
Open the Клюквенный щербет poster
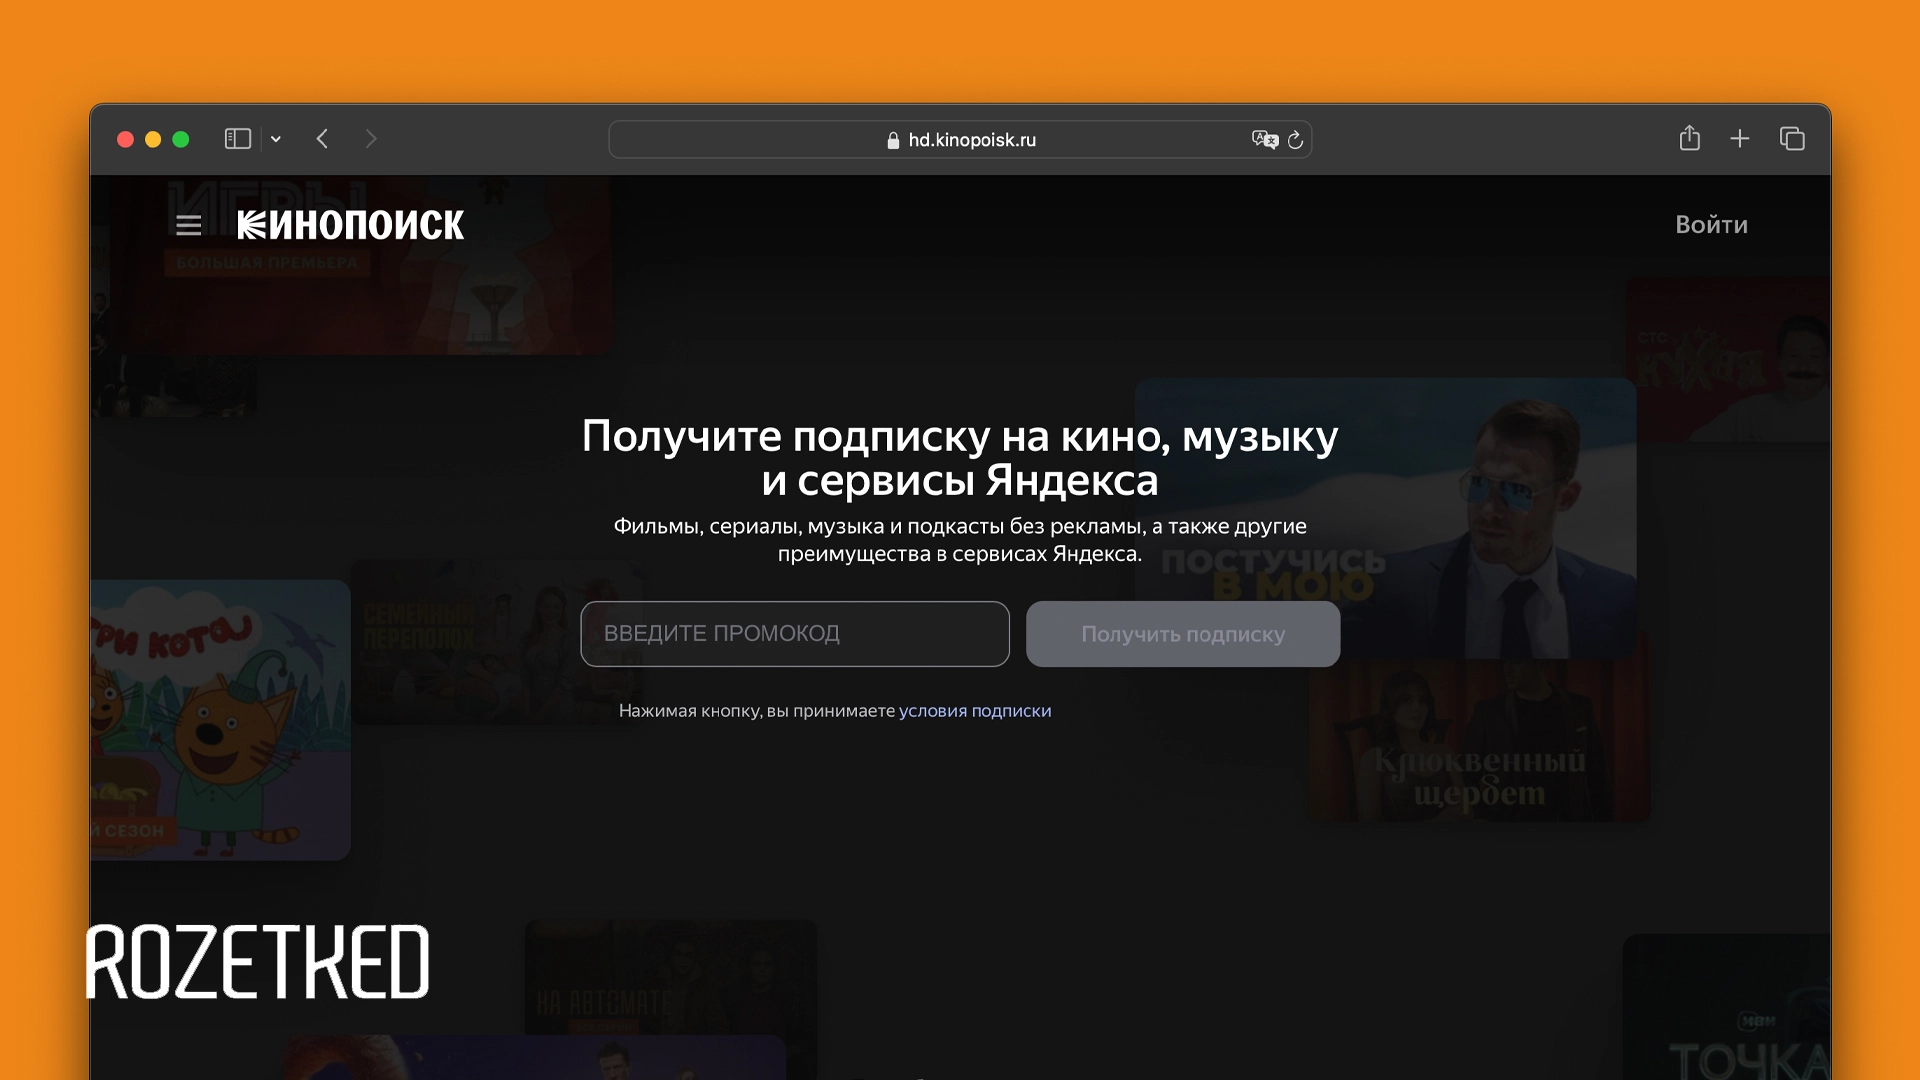[1478, 745]
